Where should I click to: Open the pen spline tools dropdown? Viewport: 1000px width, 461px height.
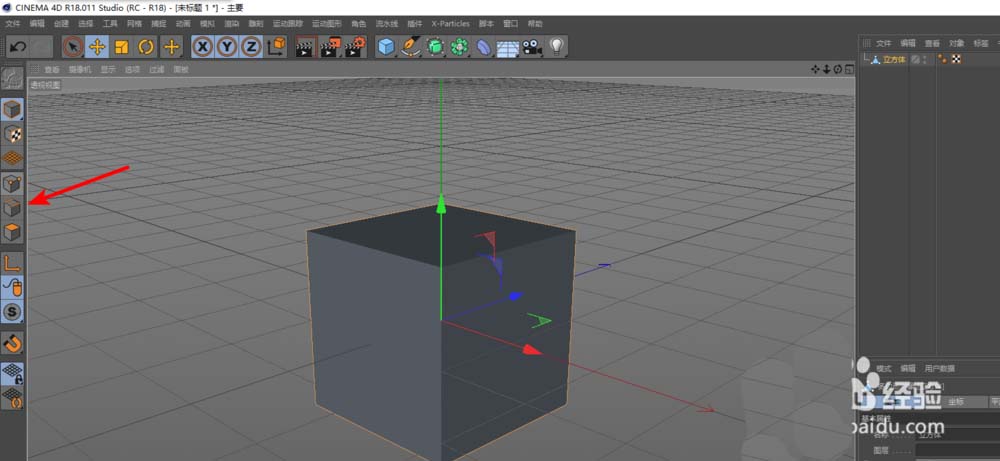pyautogui.click(x=410, y=46)
